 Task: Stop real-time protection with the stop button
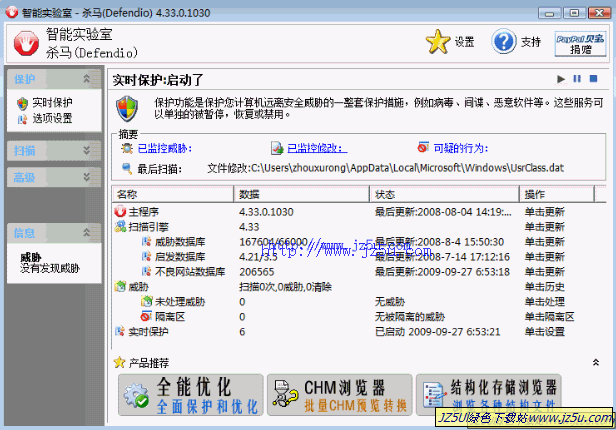[593, 79]
